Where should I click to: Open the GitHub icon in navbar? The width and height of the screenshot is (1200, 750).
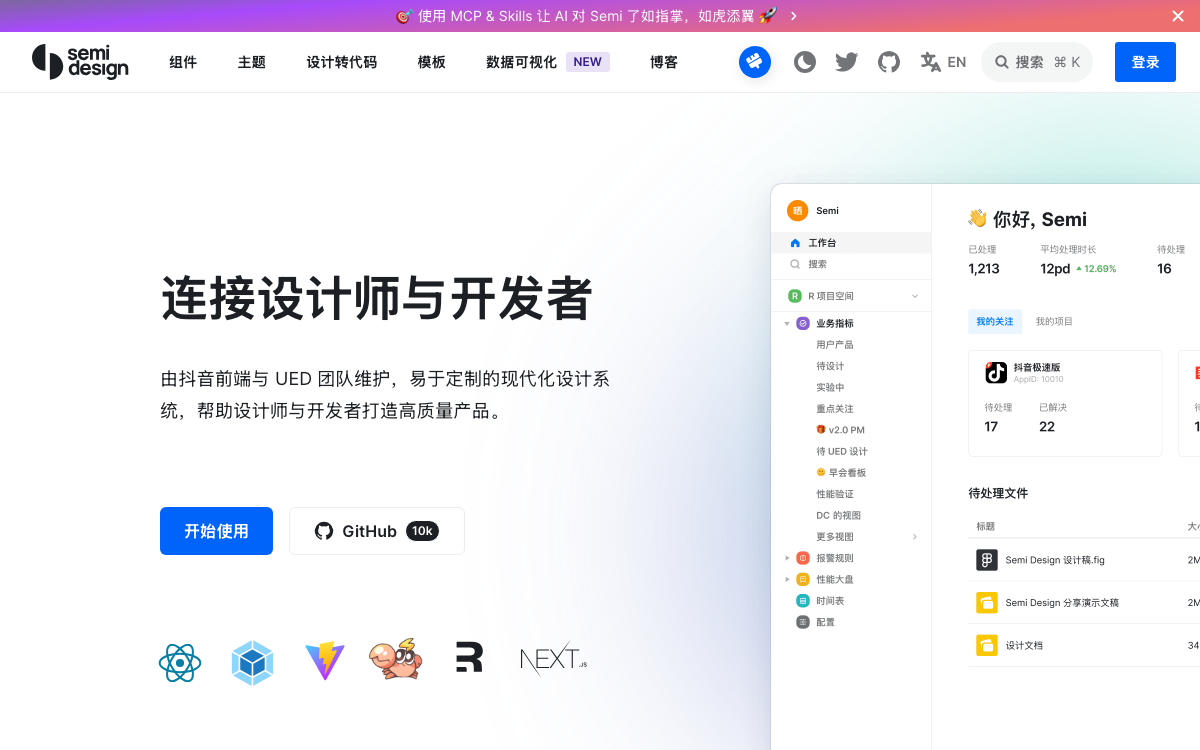pyautogui.click(x=889, y=62)
